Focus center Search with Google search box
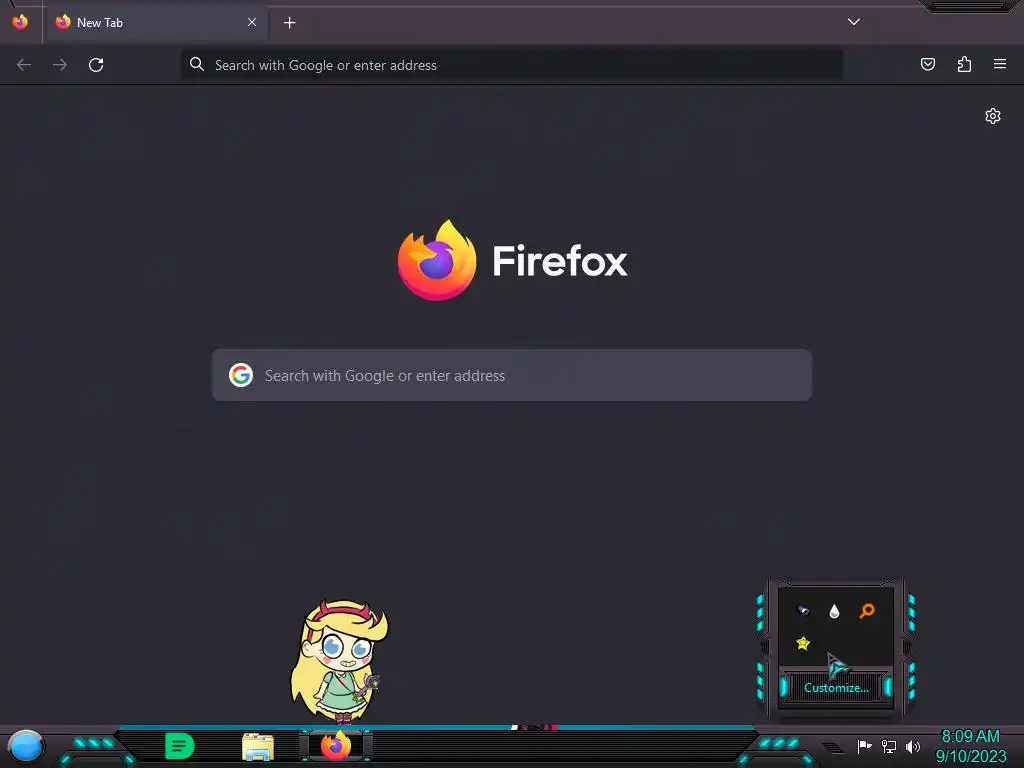The width and height of the screenshot is (1024, 768). (512, 375)
